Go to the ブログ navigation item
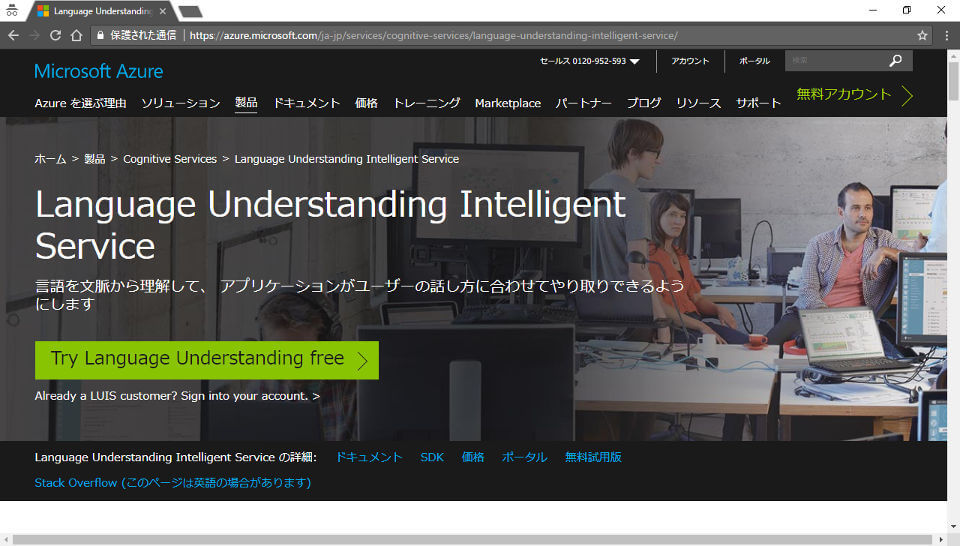Image resolution: width=960 pixels, height=546 pixels. pos(644,103)
